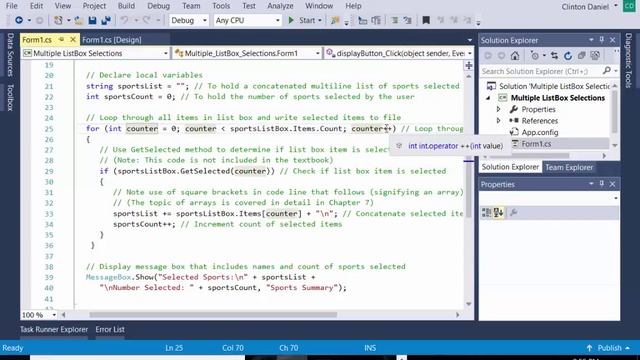Image resolution: width=640 pixels, height=360 pixels.
Task: Click Sync with Active Document icon
Action: click(554, 56)
